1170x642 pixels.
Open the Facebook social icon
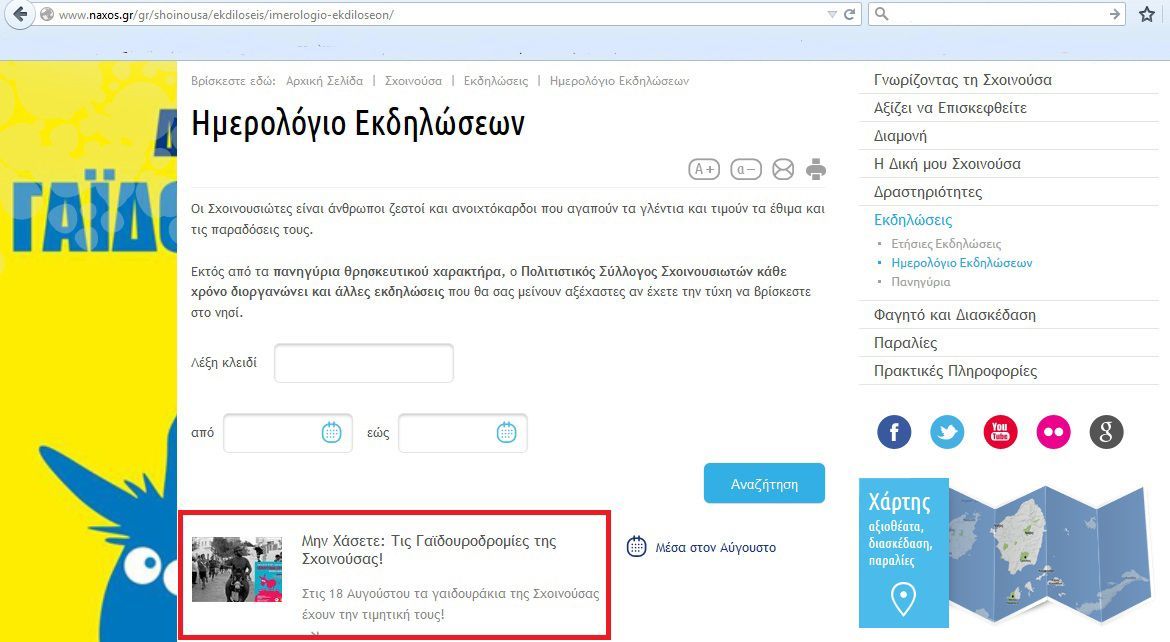click(x=894, y=432)
